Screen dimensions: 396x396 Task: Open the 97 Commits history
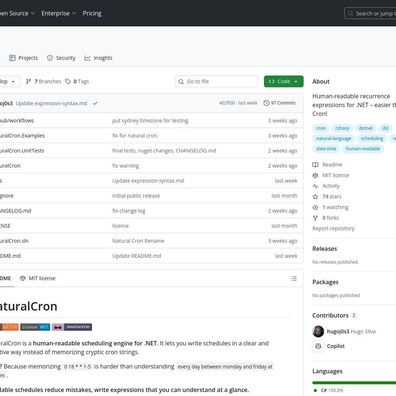point(279,103)
